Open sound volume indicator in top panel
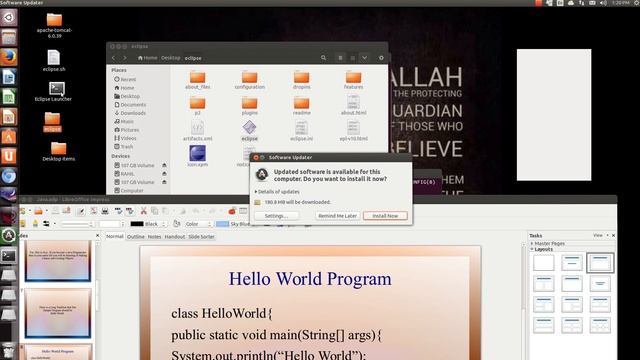640x360 pixels. tap(603, 3)
